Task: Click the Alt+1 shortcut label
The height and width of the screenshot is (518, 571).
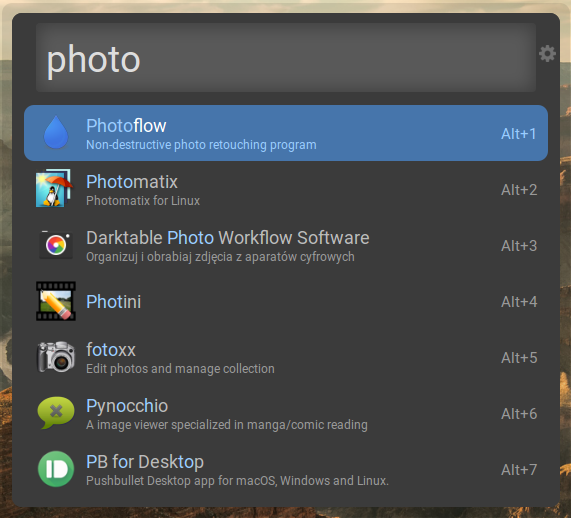Action: [519, 134]
